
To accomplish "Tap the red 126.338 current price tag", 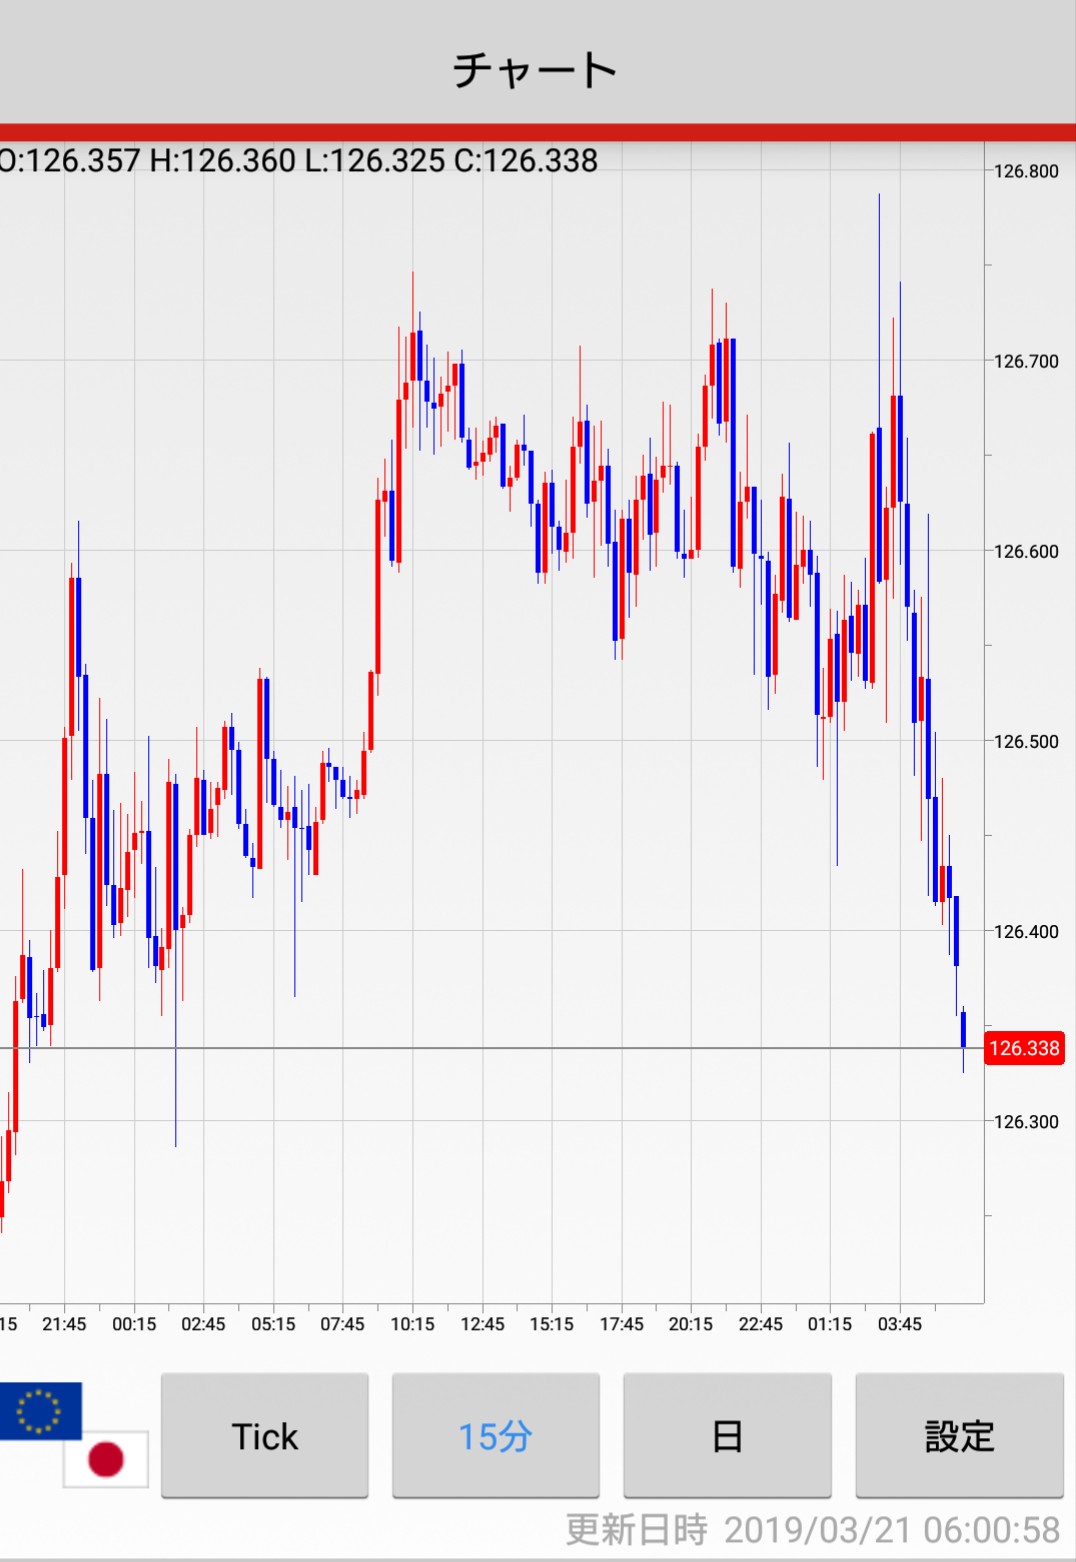I will pos(1023,1048).
